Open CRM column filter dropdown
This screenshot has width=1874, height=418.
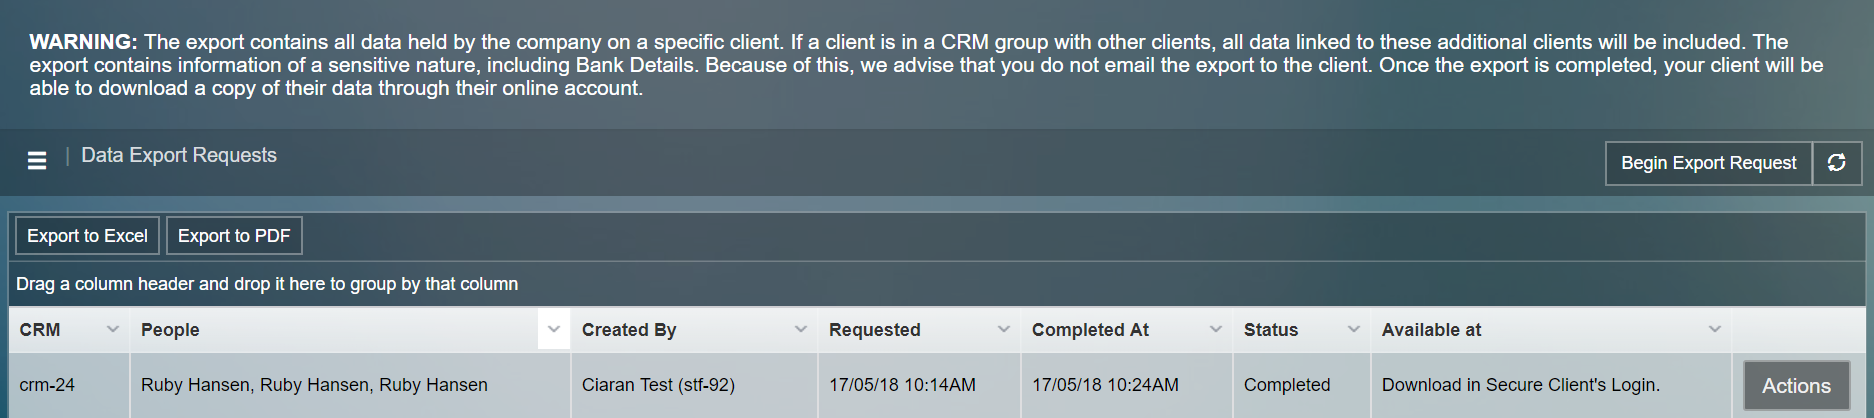point(113,329)
